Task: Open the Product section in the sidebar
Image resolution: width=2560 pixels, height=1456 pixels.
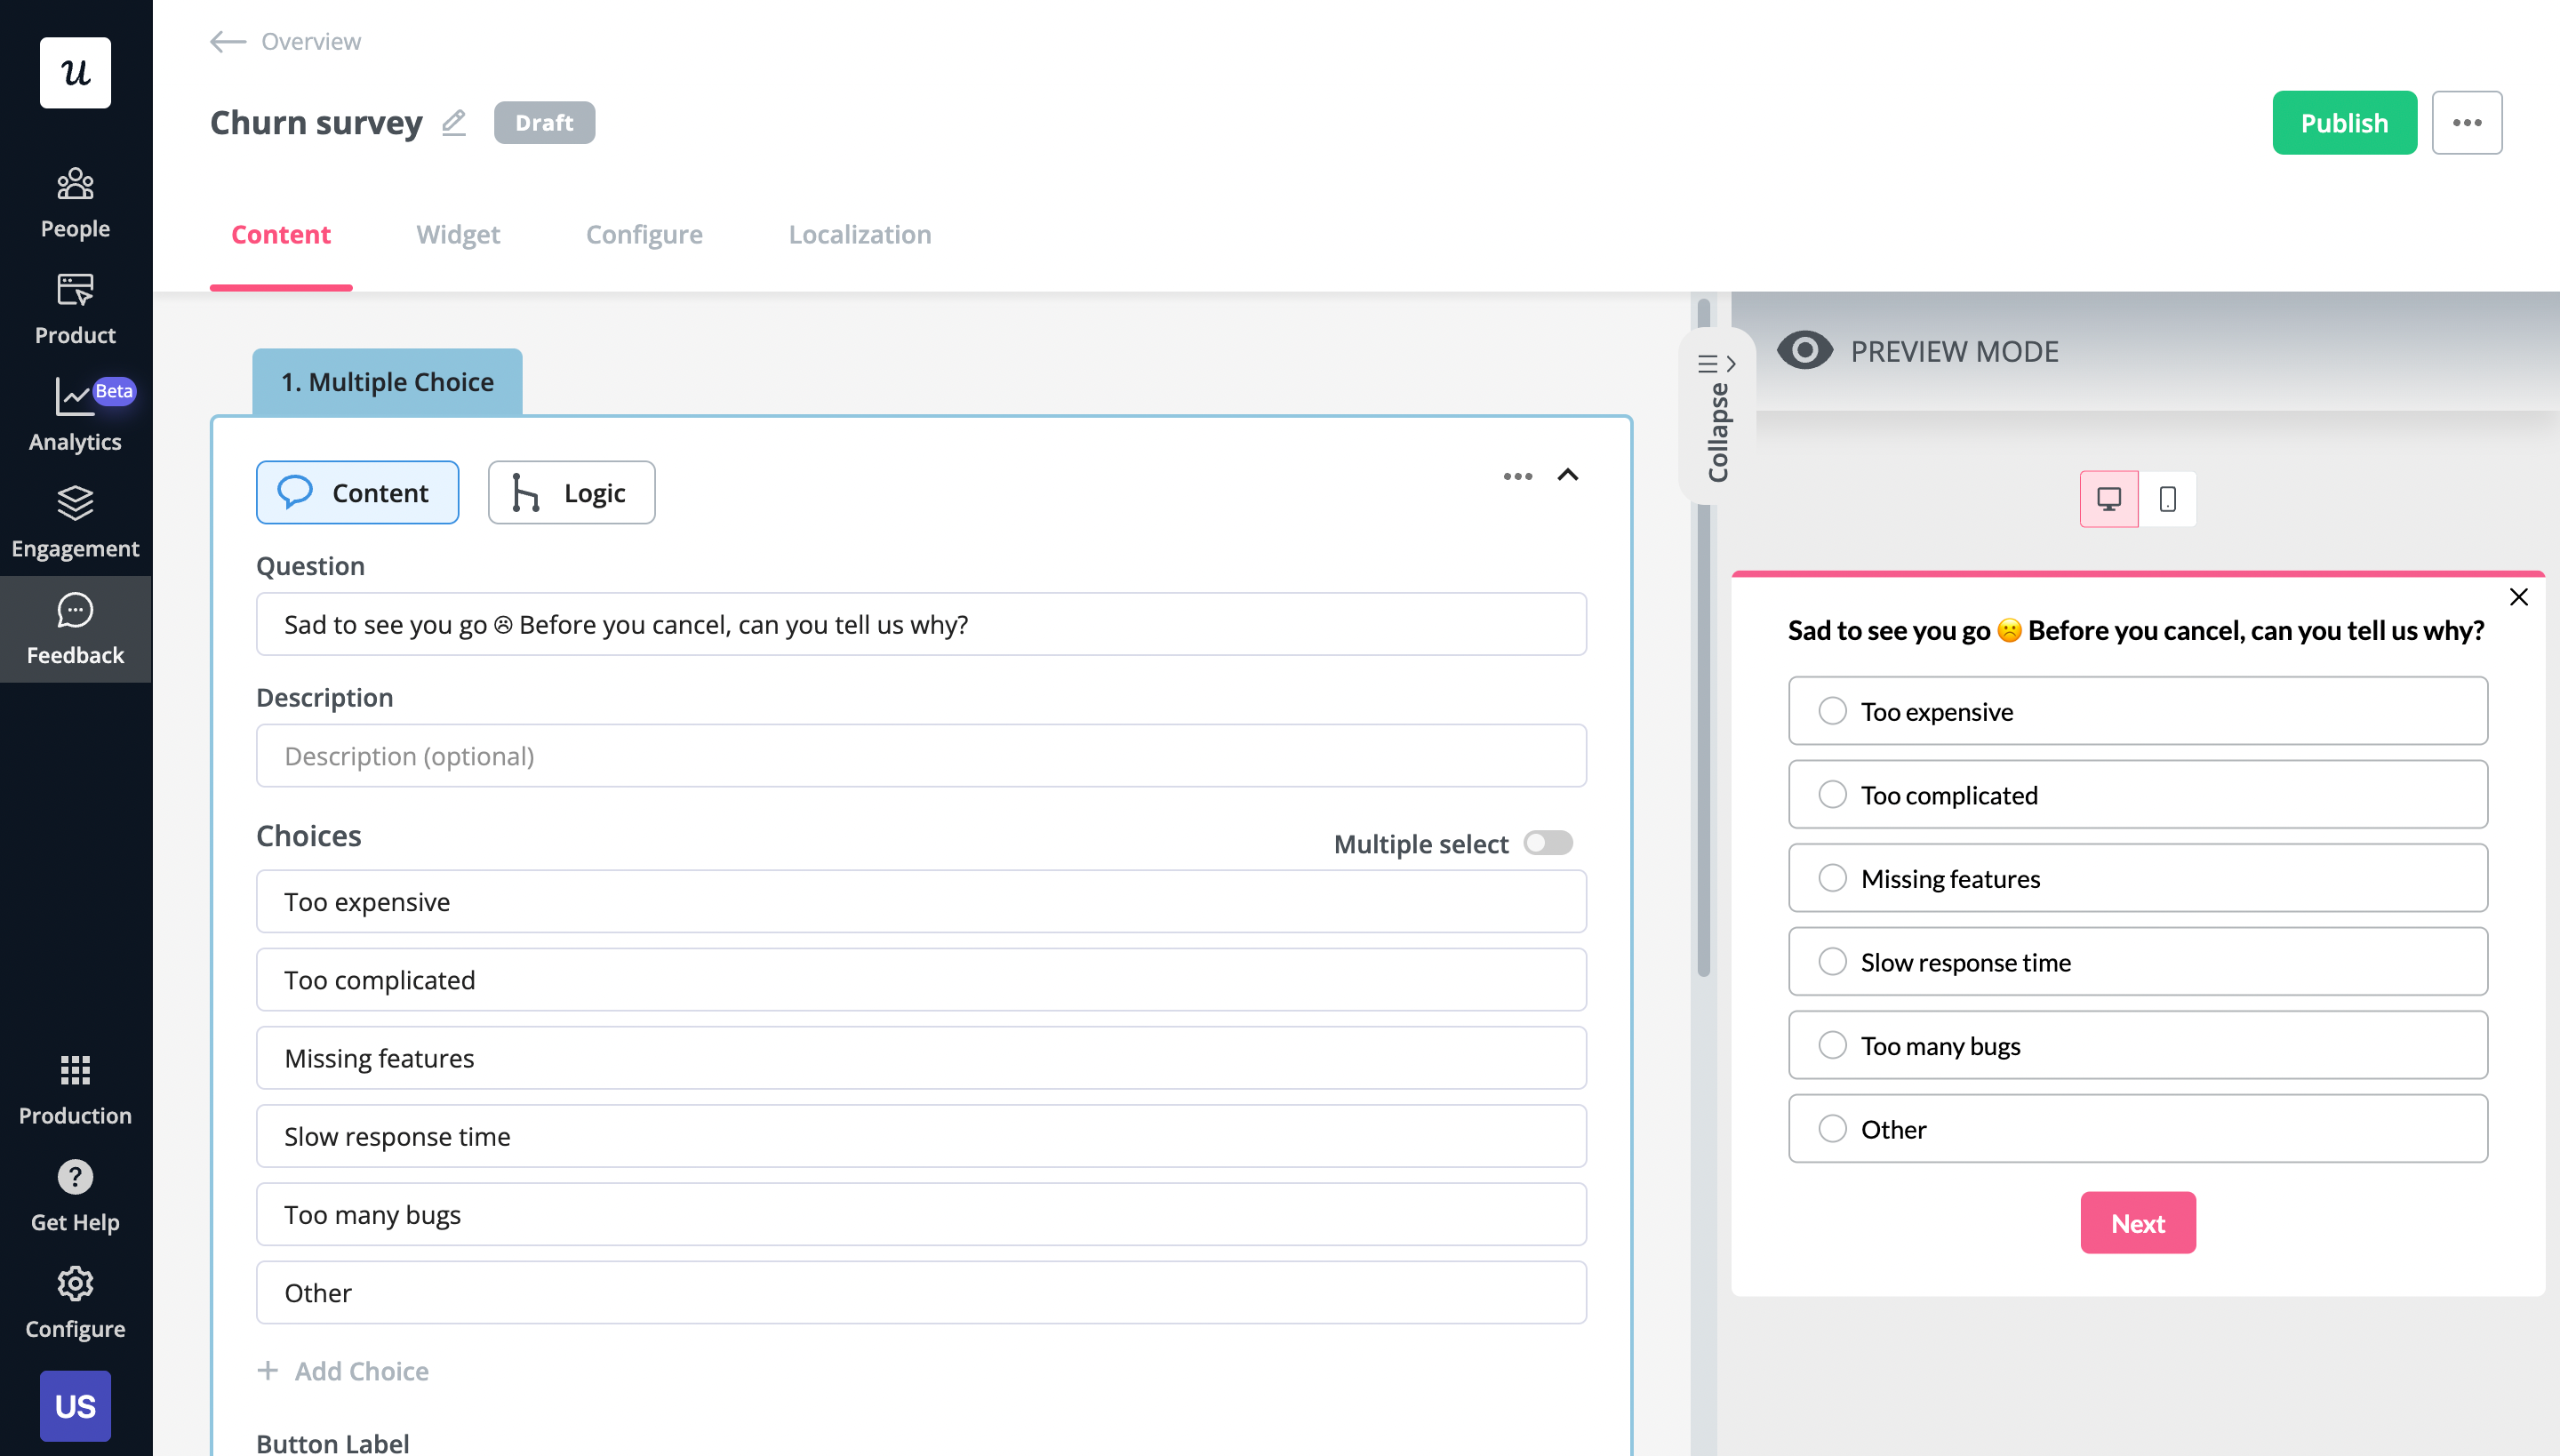Action: coord(75,307)
